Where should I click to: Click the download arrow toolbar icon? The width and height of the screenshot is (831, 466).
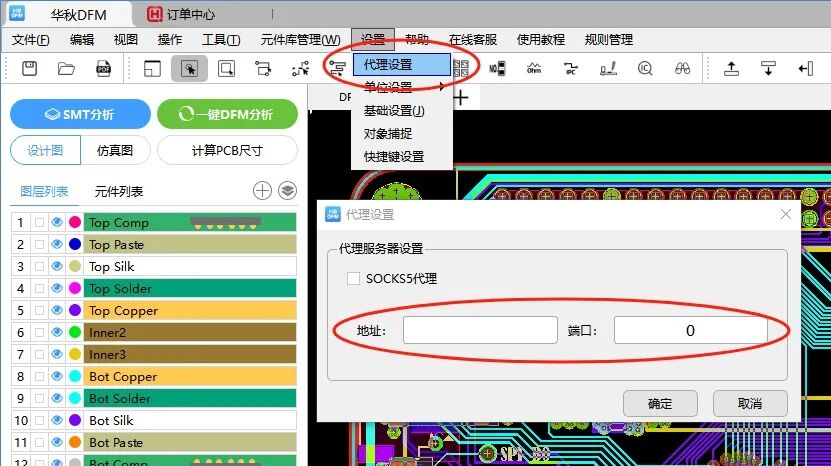(768, 68)
